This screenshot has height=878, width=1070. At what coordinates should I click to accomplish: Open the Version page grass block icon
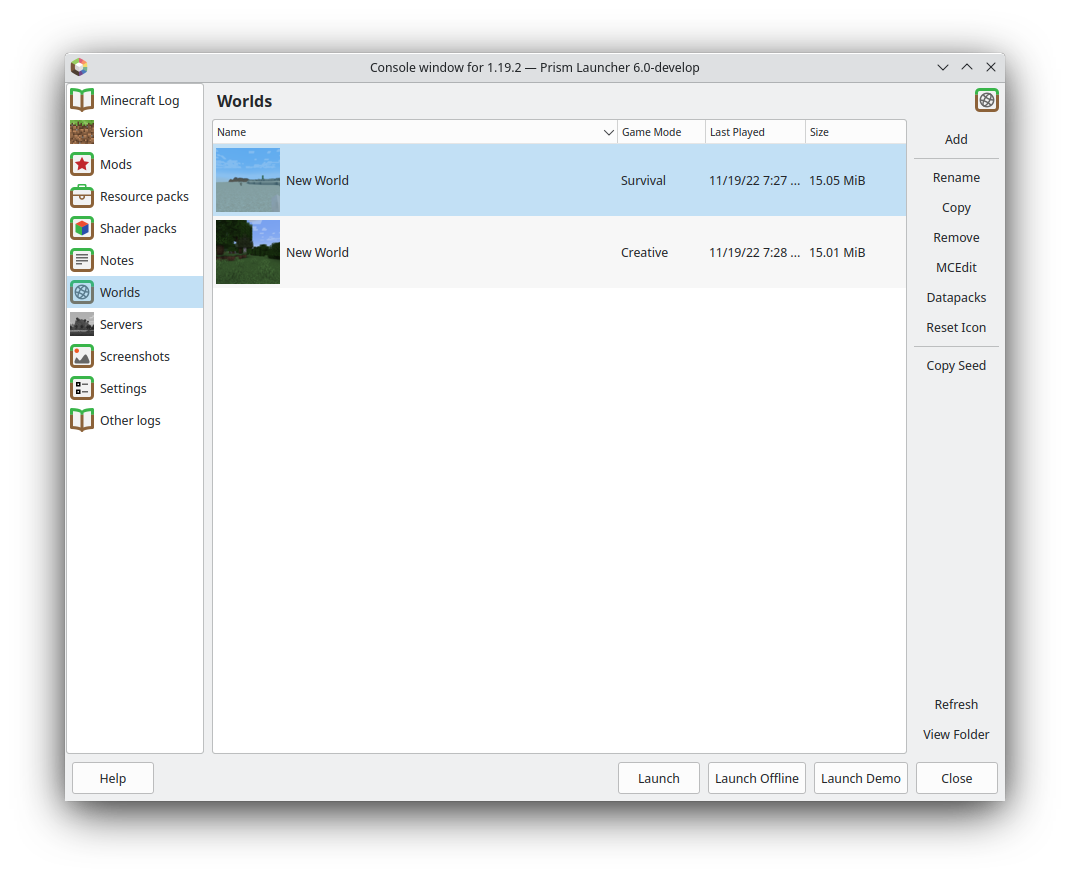(x=82, y=132)
